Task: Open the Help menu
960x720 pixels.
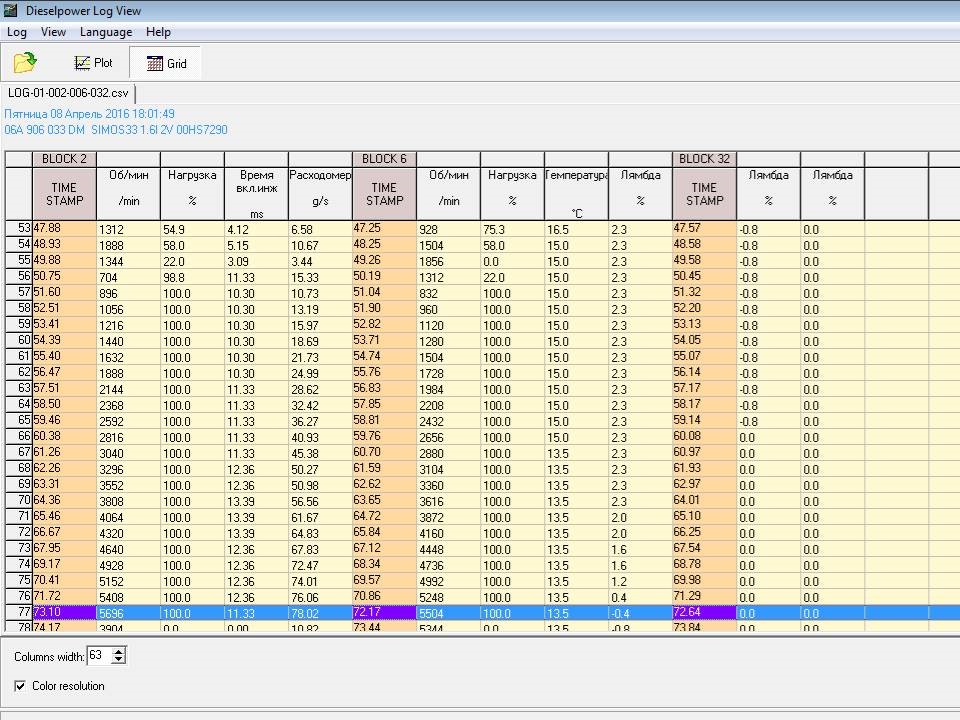Action: [158, 32]
